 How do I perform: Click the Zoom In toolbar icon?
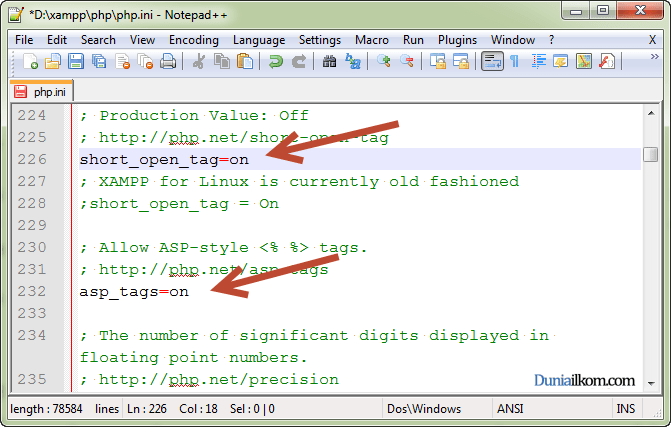385,62
